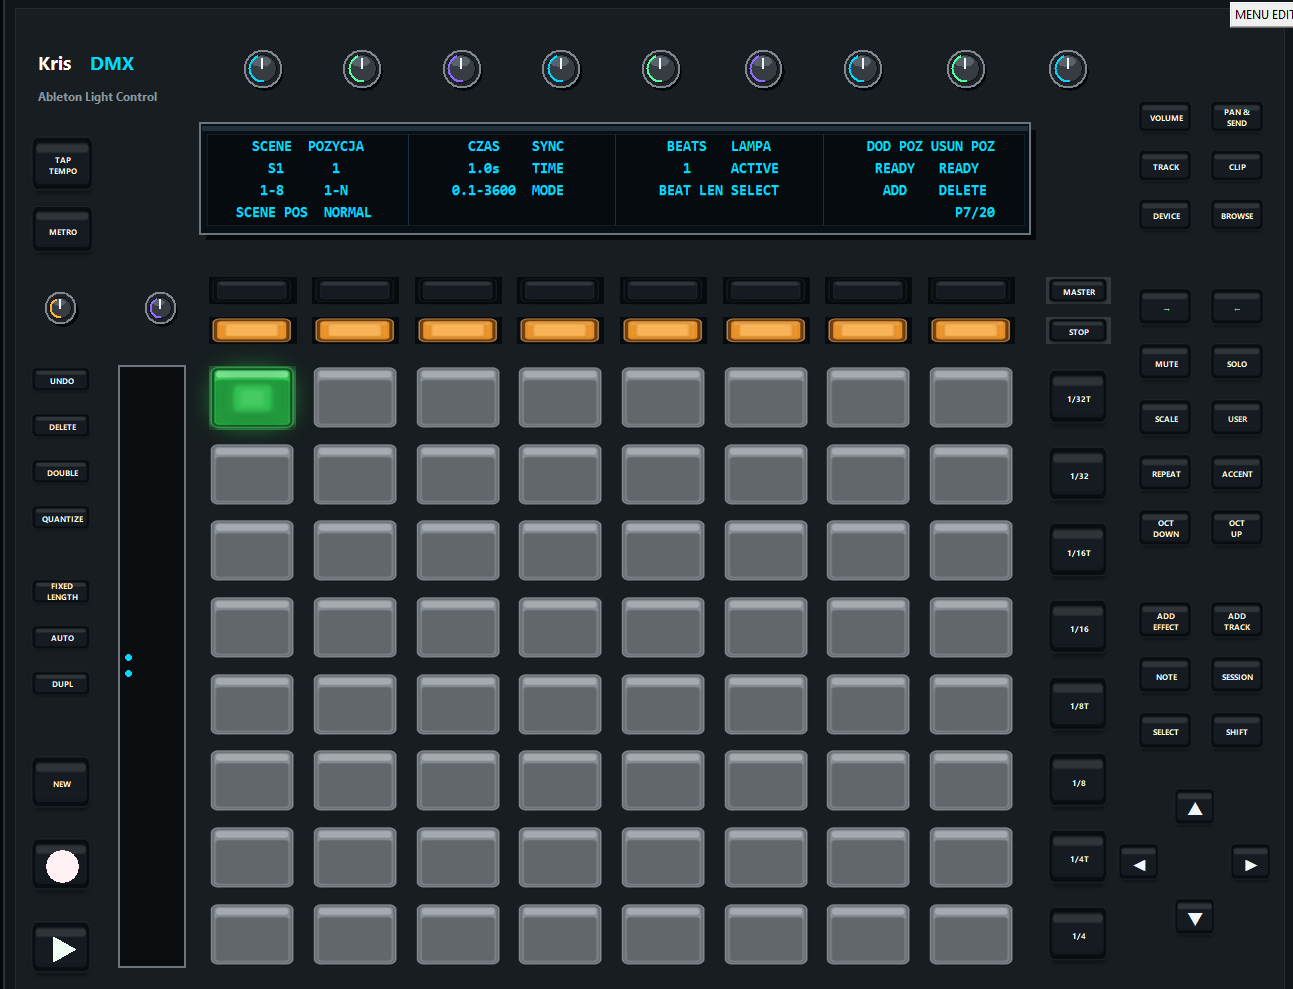Click the NEW button
The width and height of the screenshot is (1293, 989).
62,783
